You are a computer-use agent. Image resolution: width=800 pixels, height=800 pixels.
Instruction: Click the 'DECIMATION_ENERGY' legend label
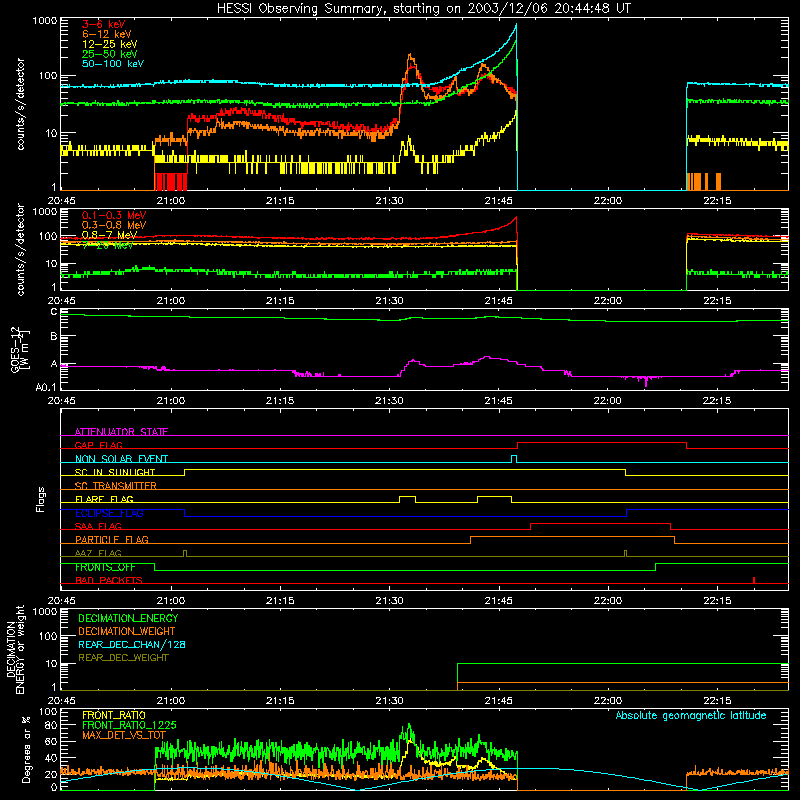[x=128, y=618]
